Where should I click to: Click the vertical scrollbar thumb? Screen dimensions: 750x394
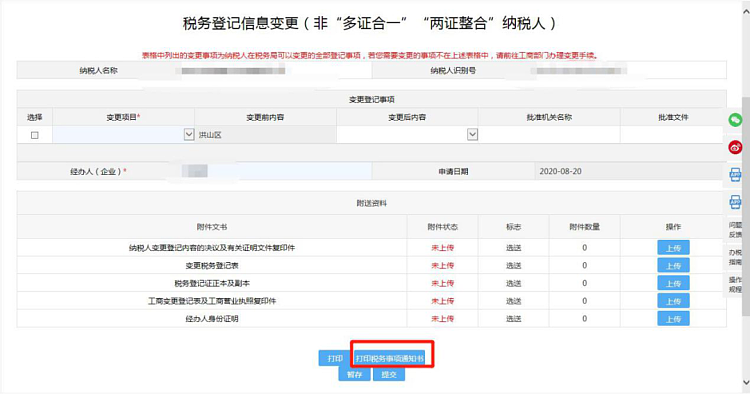tap(746, 206)
